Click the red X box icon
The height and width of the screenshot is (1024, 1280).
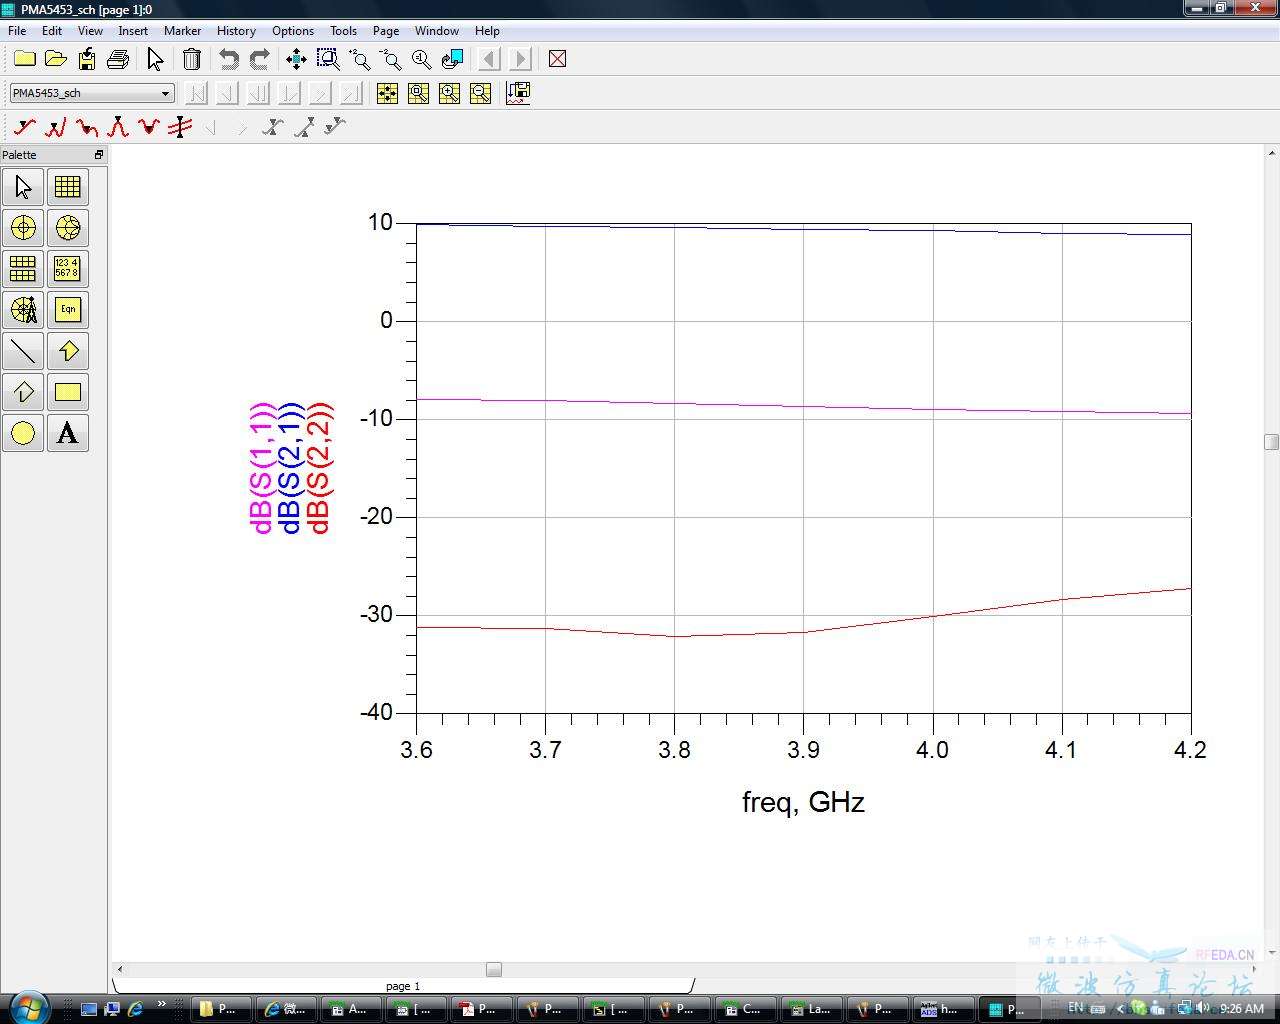click(x=558, y=59)
